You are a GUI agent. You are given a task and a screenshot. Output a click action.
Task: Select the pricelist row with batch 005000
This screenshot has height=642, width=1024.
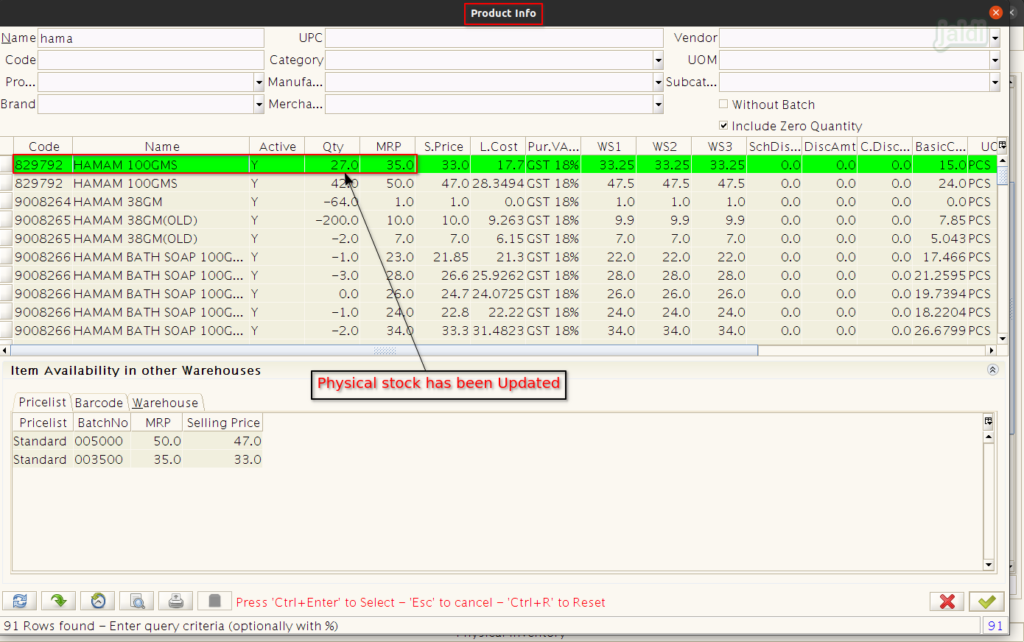click(x=137, y=441)
